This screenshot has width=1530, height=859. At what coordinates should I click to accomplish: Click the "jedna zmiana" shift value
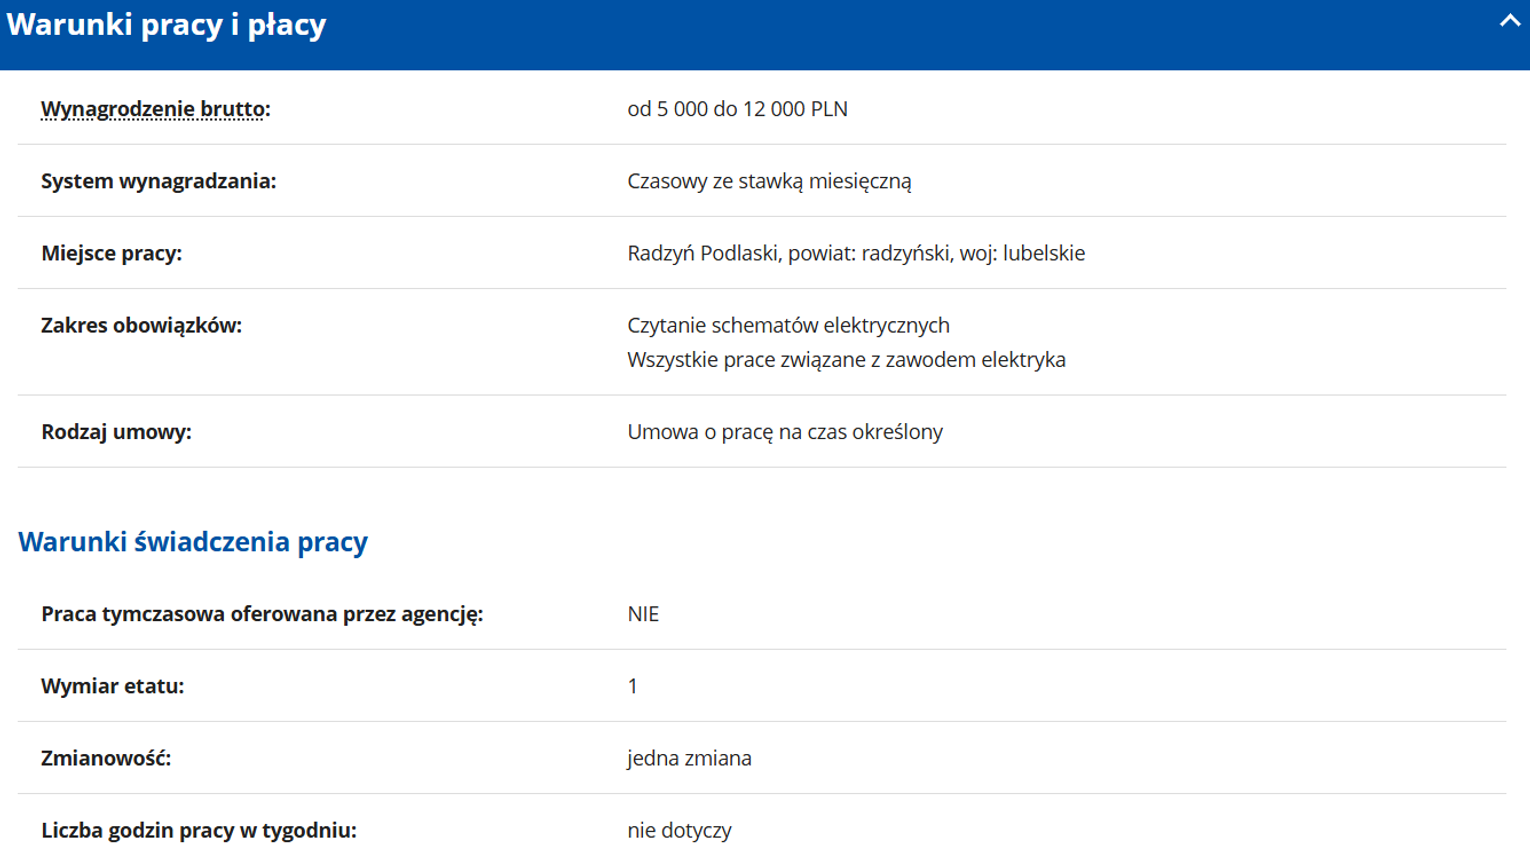(689, 758)
